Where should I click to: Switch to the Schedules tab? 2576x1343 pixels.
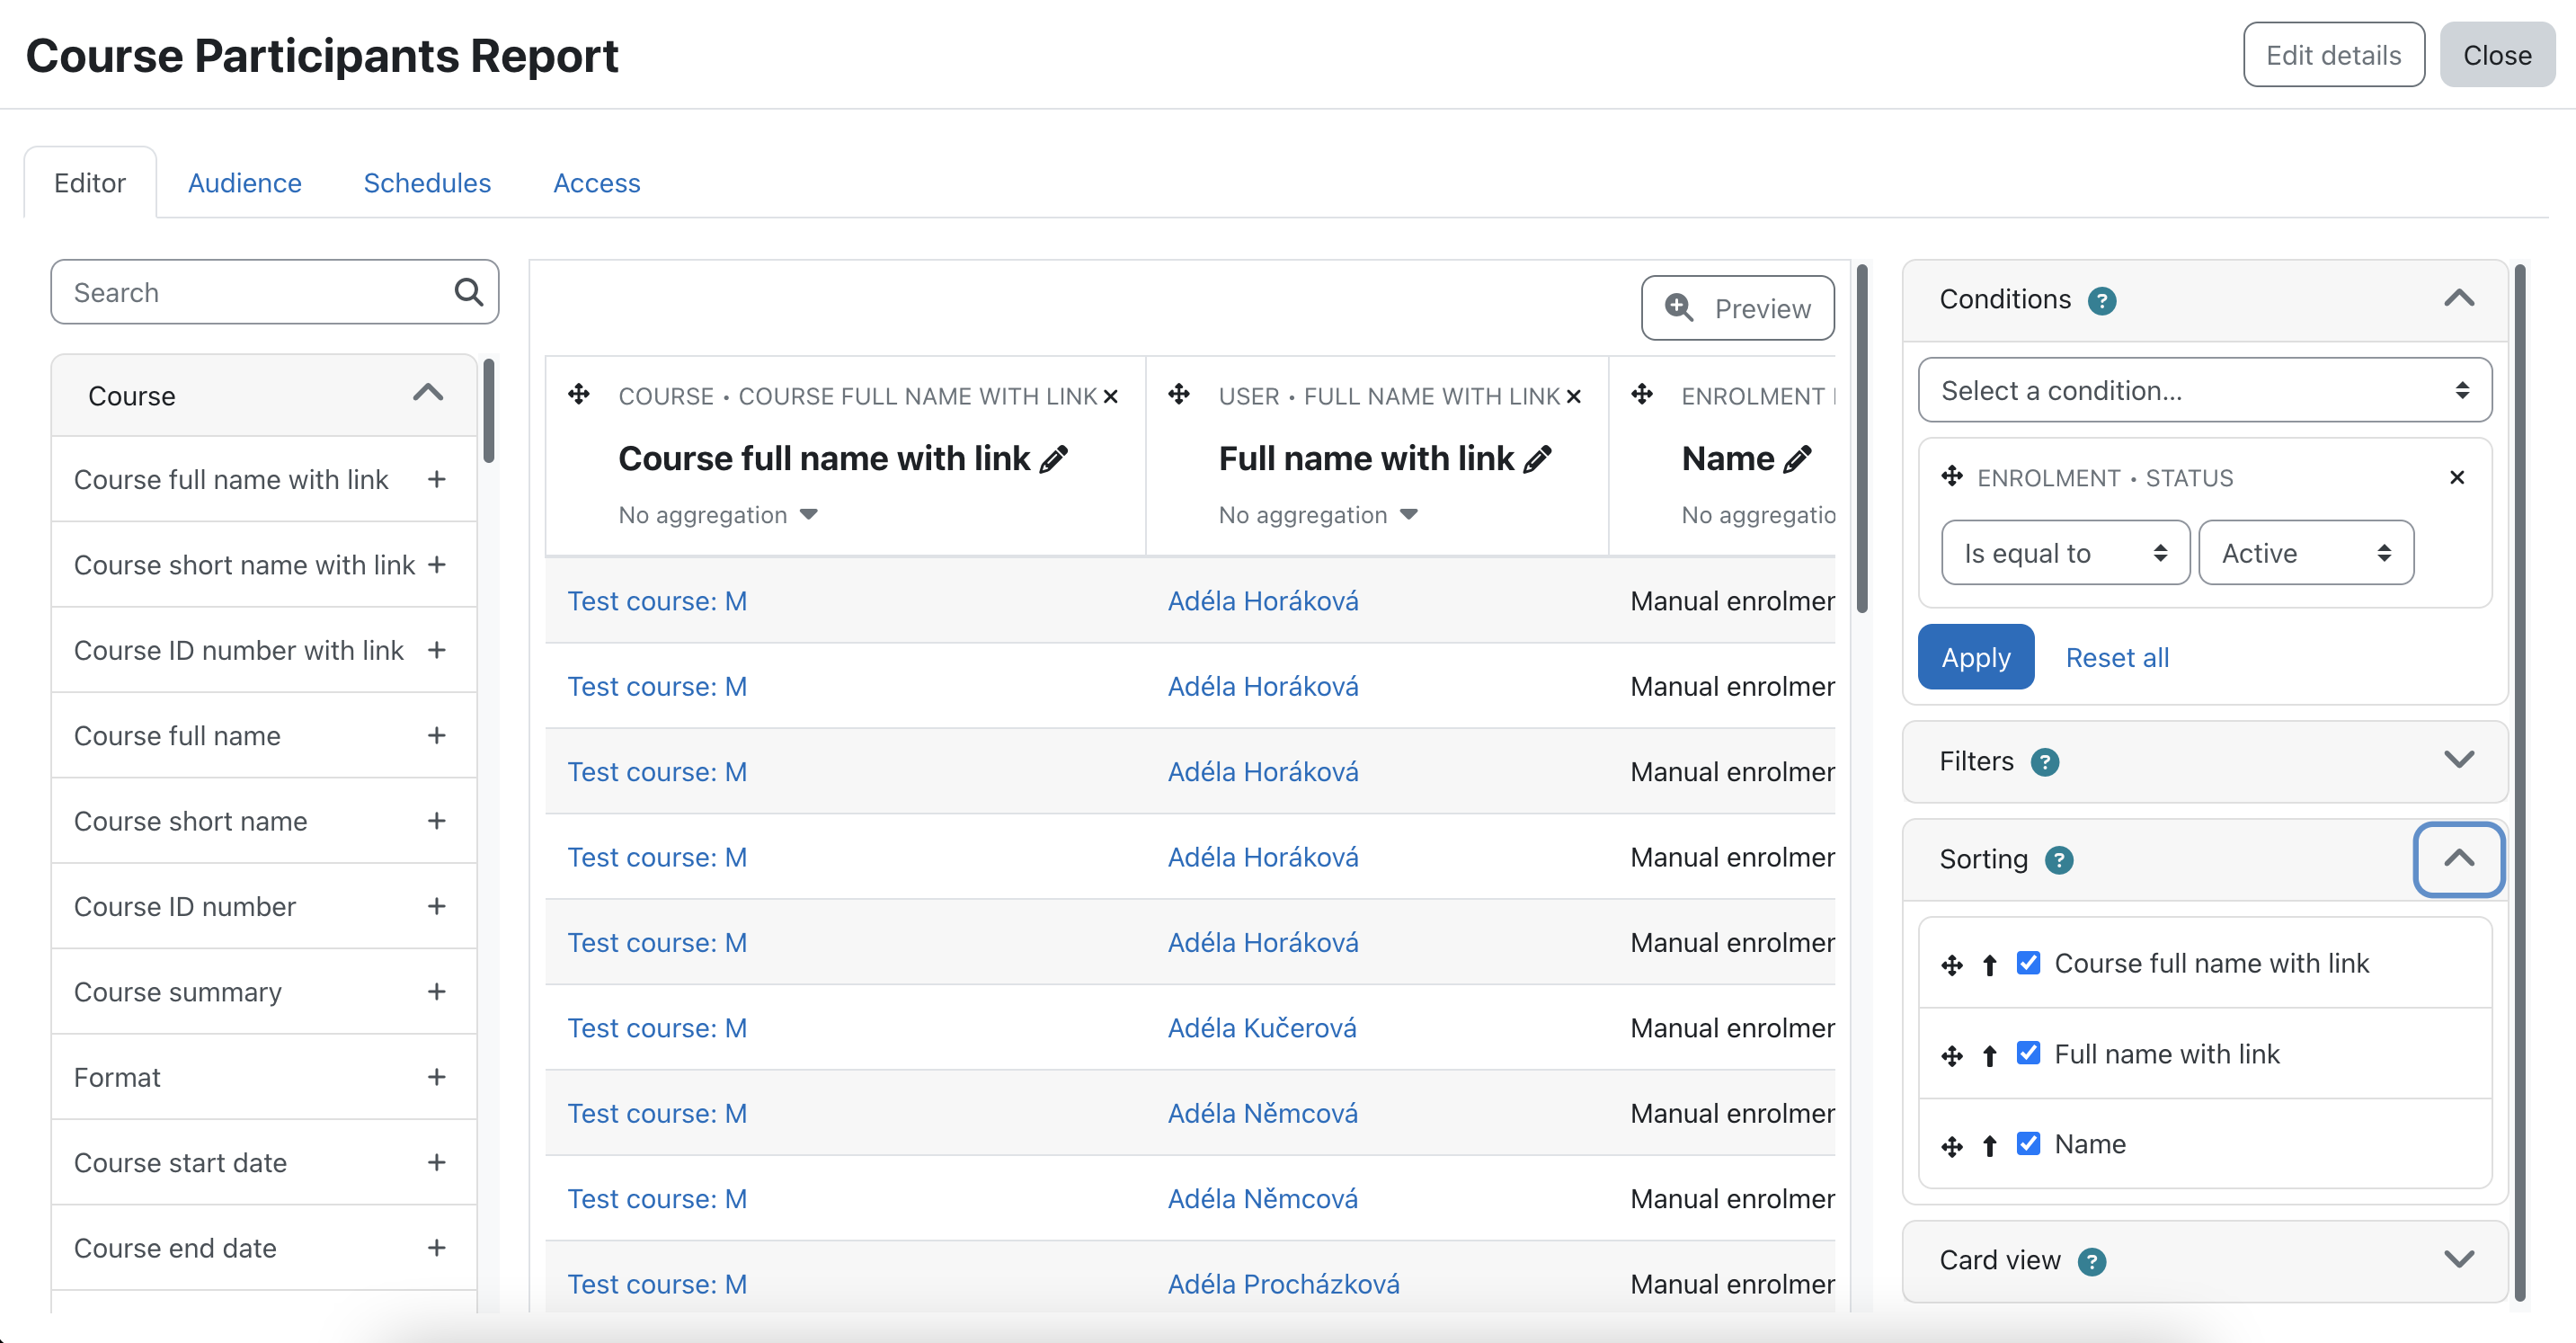point(427,183)
